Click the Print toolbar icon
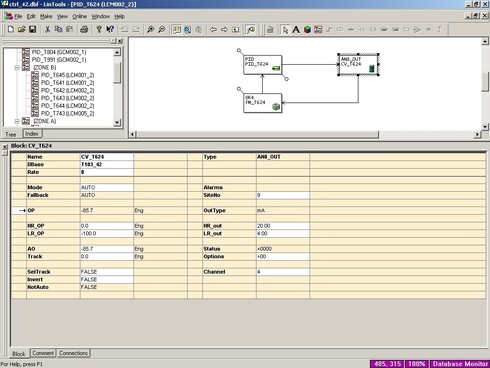The height and width of the screenshot is (368, 490). (84, 30)
